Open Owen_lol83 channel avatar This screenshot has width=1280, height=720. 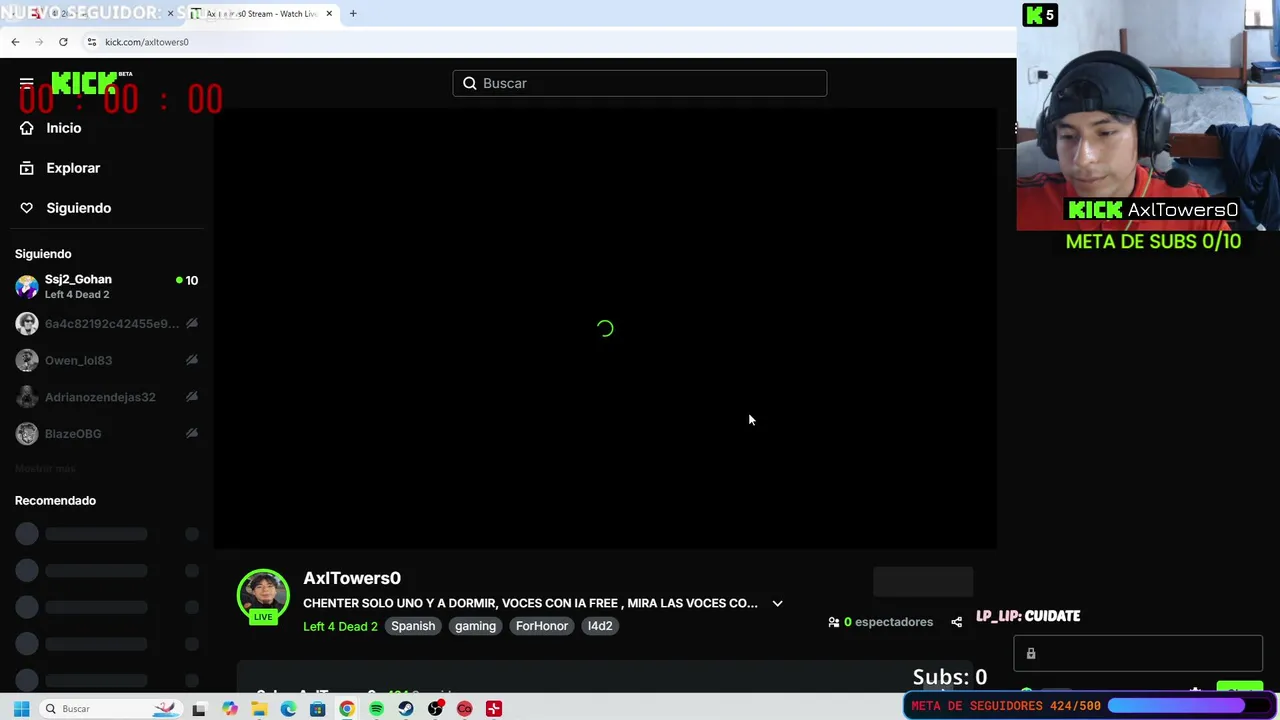27,360
